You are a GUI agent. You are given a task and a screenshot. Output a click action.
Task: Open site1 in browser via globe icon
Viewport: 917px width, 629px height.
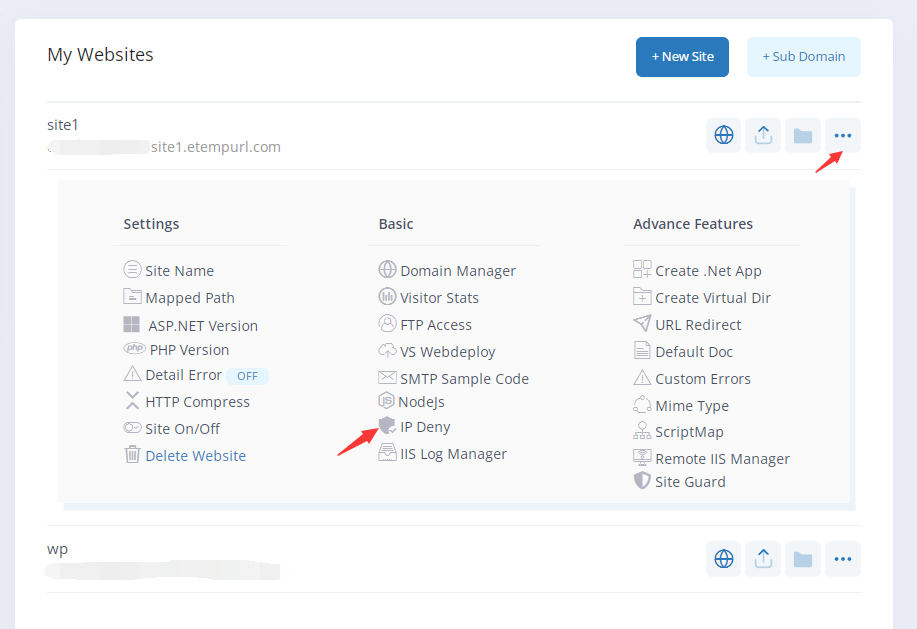click(723, 135)
